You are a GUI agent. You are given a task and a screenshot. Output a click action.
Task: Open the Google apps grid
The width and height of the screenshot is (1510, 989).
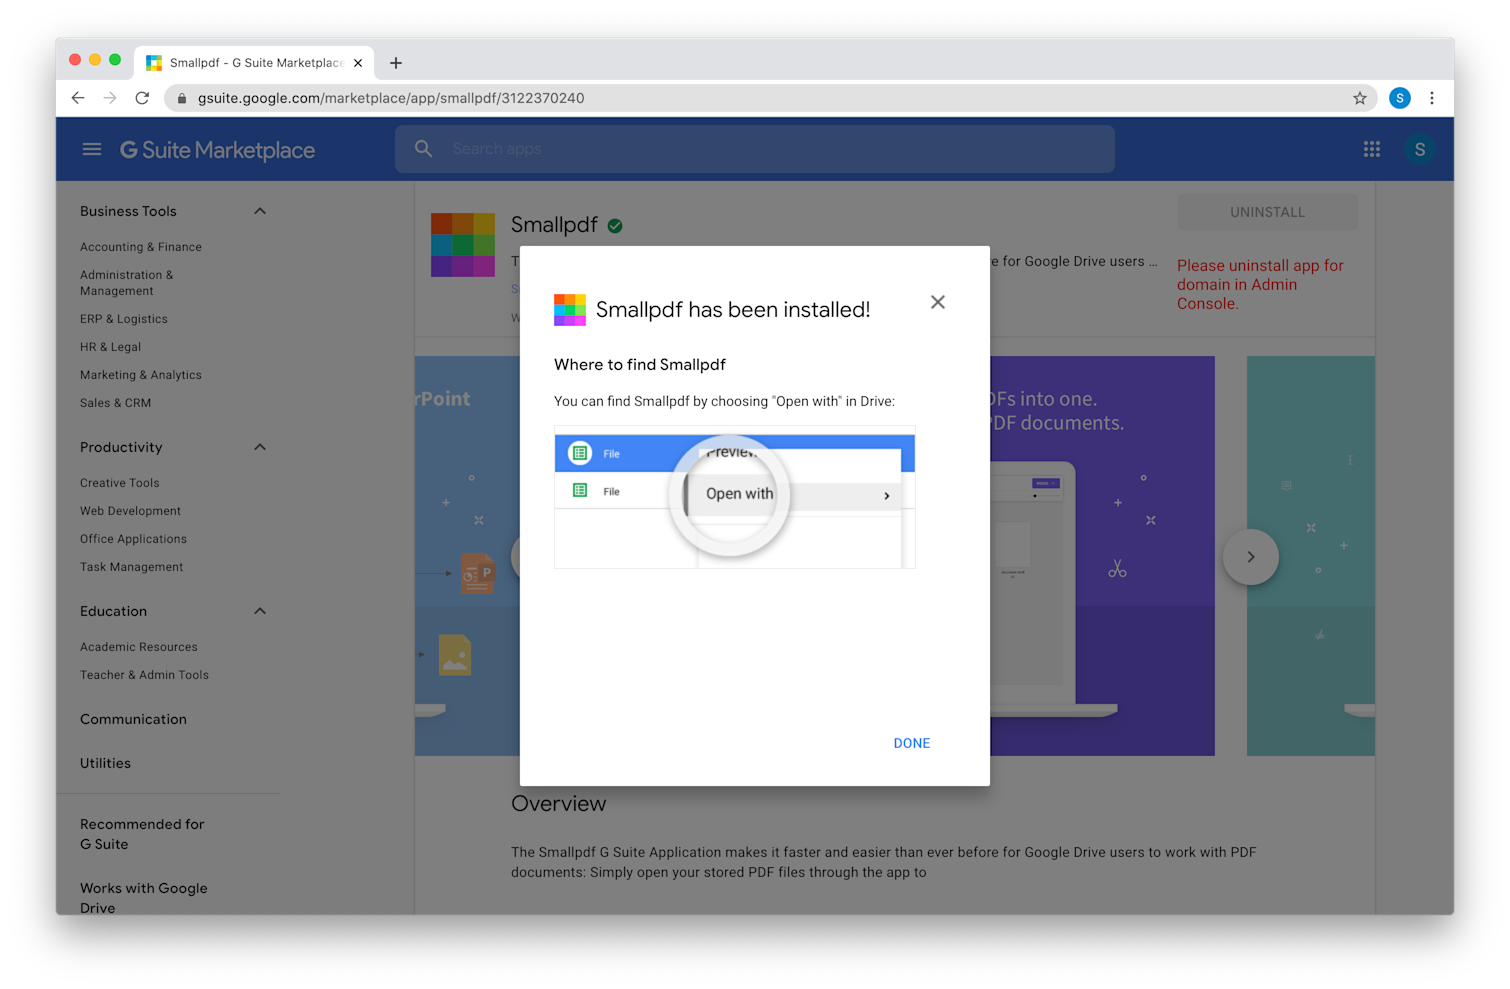click(x=1372, y=149)
